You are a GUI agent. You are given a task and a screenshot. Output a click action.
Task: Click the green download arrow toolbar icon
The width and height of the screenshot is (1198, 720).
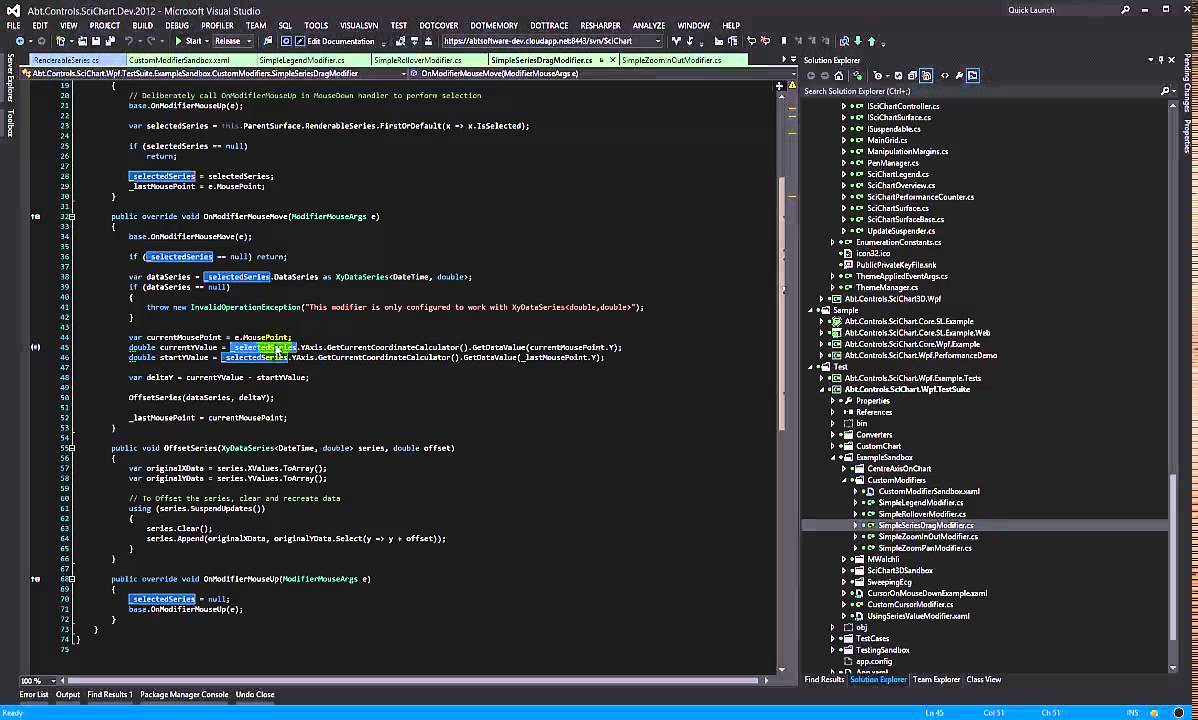(x=858, y=41)
